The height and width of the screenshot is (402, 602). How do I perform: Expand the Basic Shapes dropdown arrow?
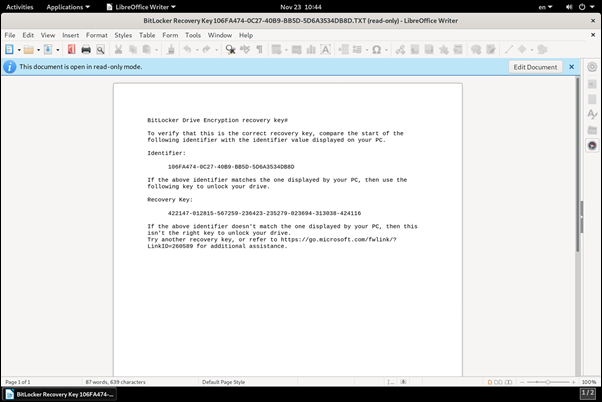(532, 50)
